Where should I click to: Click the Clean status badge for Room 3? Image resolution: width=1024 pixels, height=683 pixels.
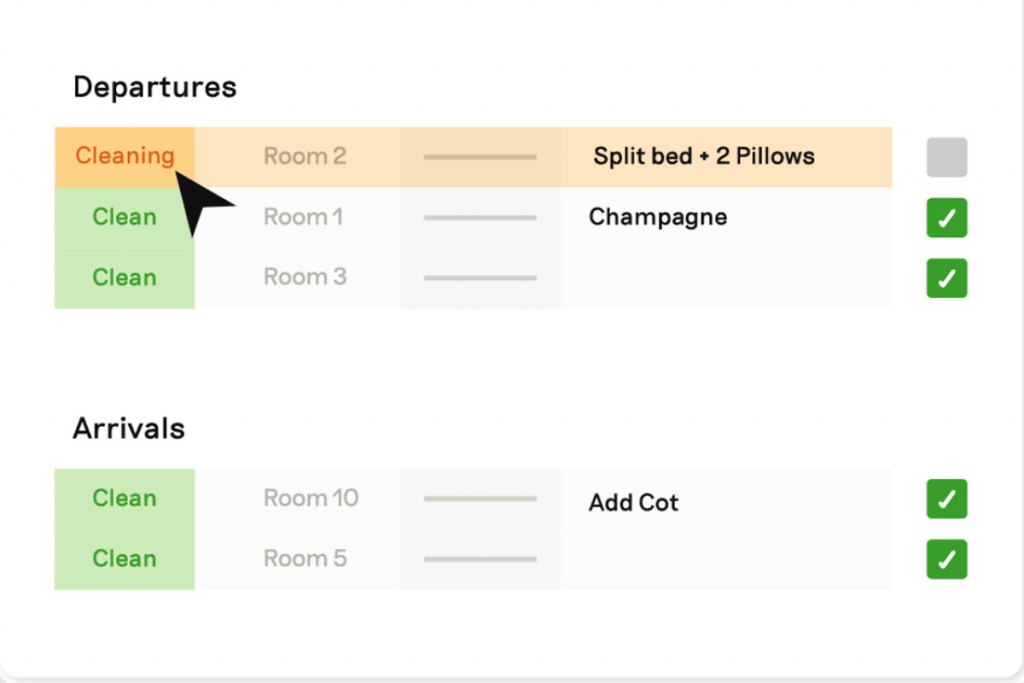pos(125,278)
